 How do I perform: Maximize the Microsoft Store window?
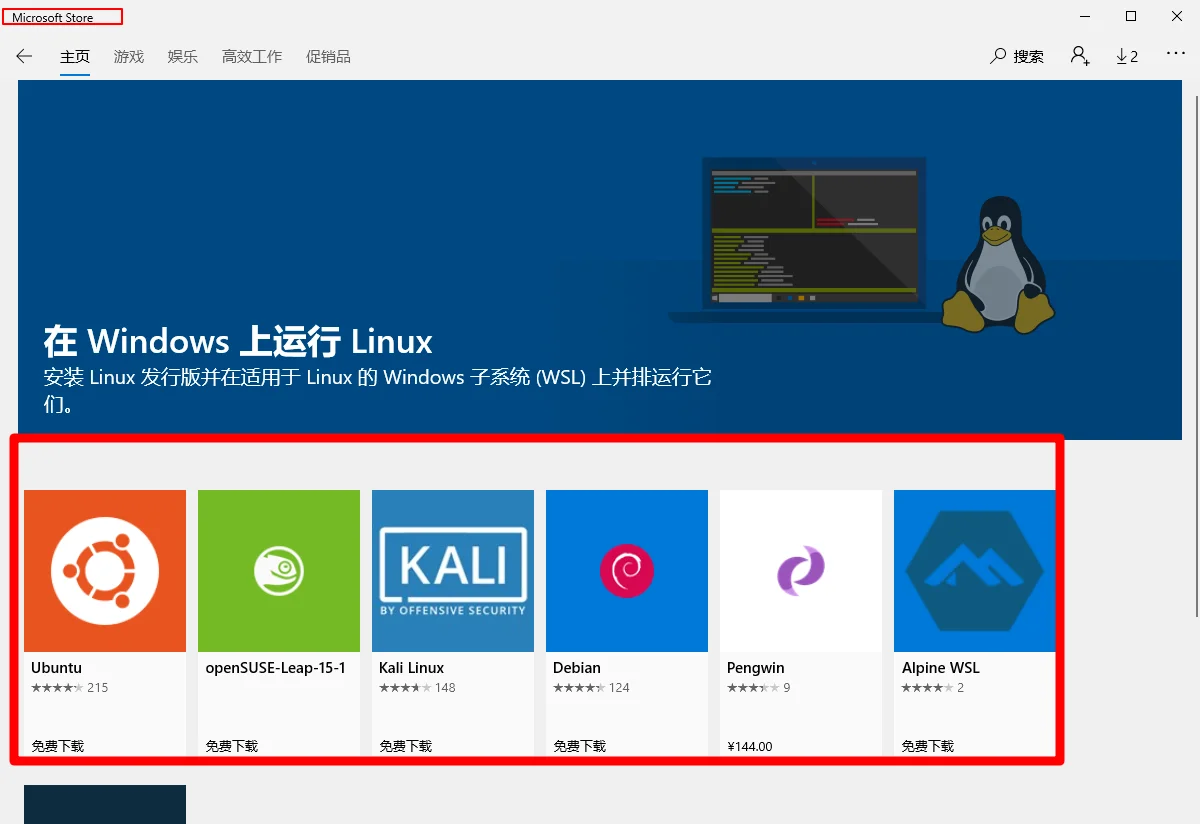point(1131,17)
